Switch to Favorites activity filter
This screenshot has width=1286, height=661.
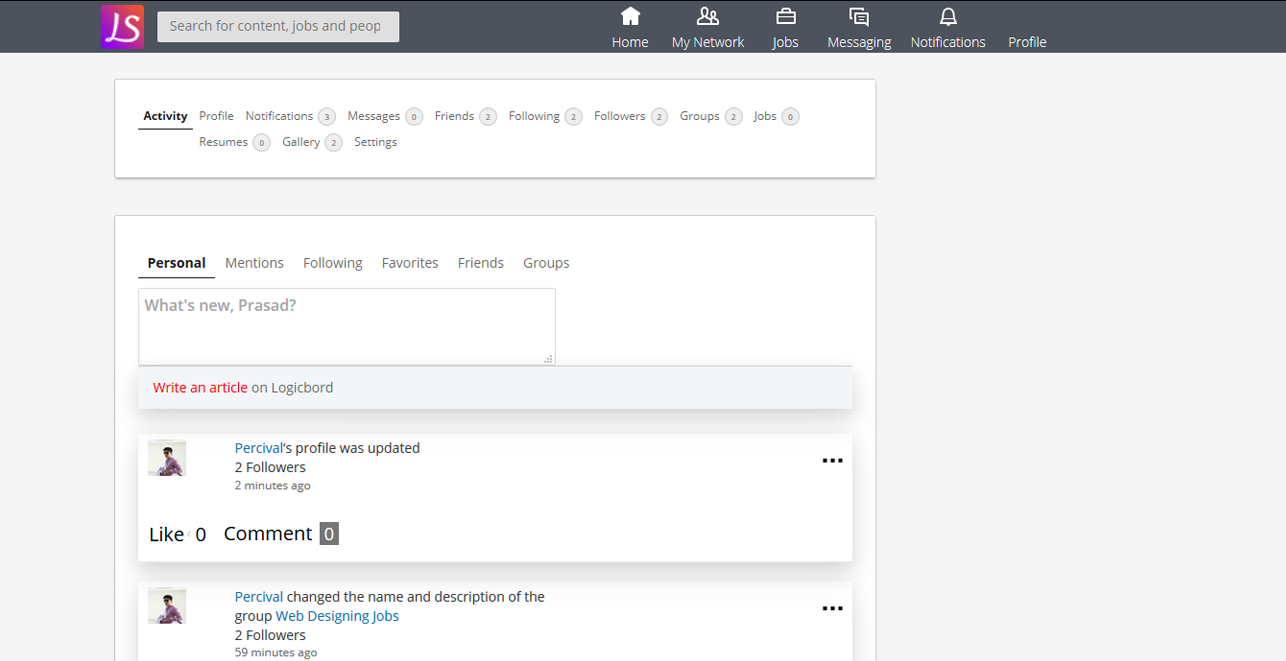[x=410, y=263]
